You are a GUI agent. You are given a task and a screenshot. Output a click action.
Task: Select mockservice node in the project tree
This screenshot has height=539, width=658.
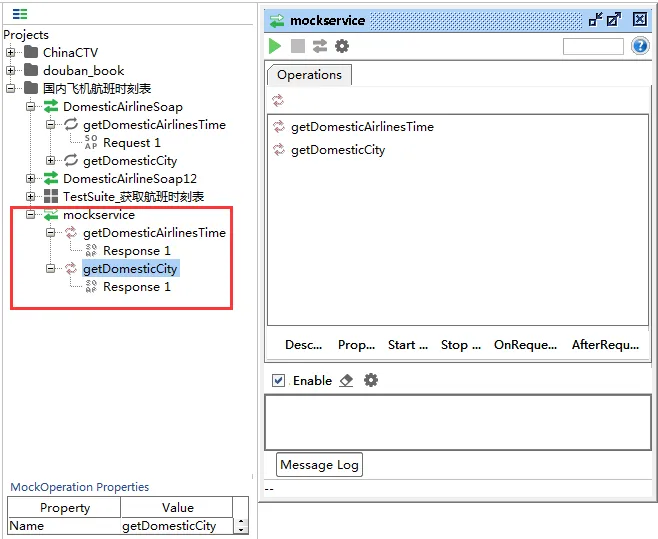click(99, 215)
